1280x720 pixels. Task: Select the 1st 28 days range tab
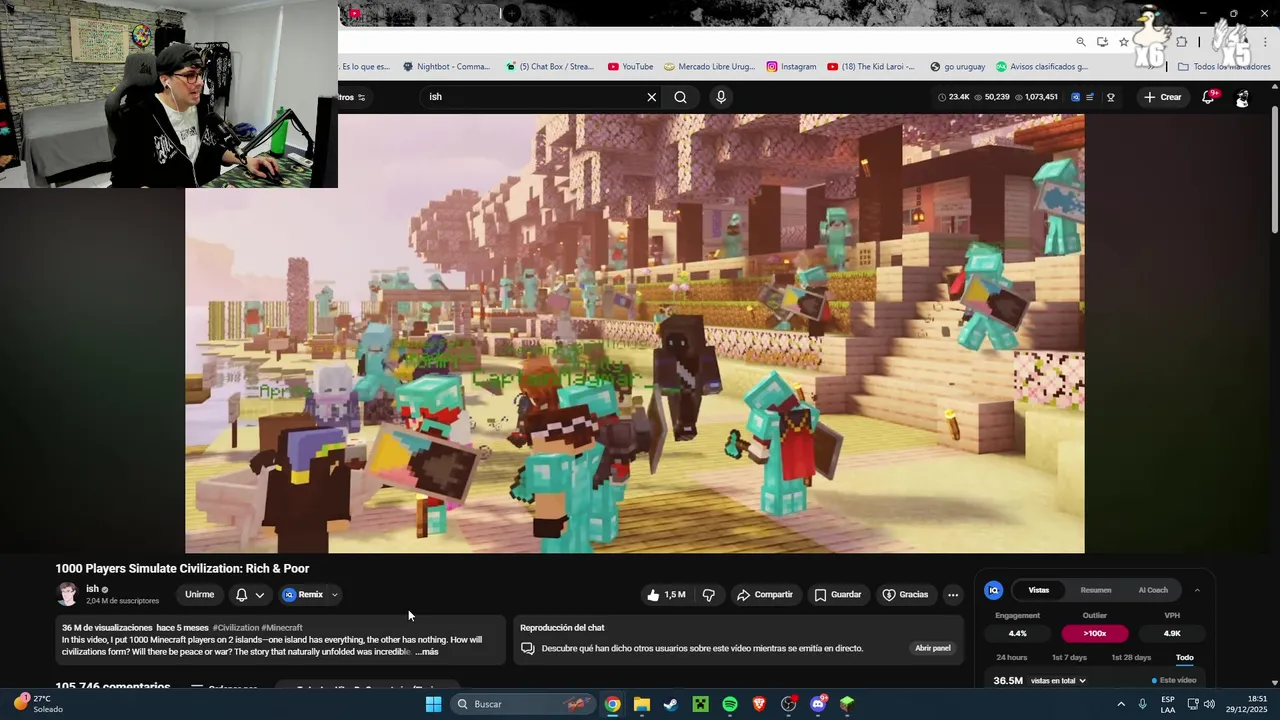[x=1131, y=658]
